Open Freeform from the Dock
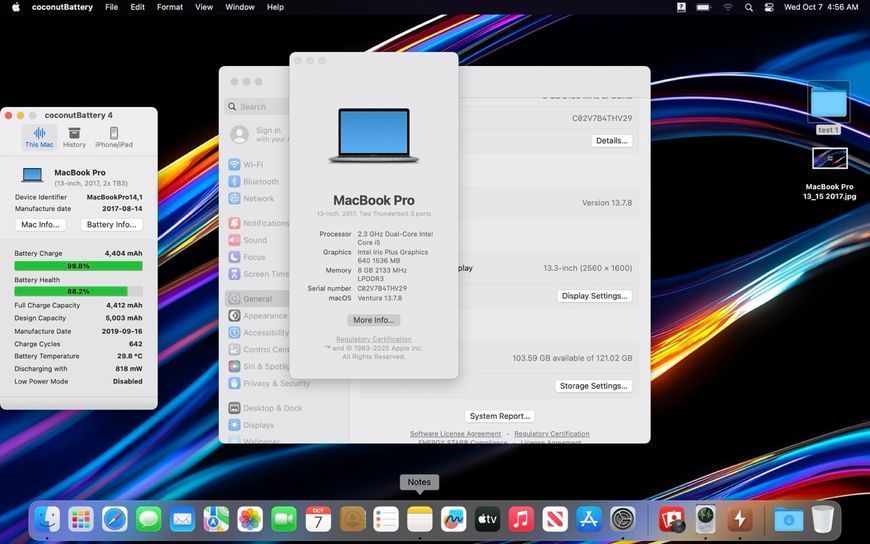Viewport: 870px width, 544px height. pos(453,520)
